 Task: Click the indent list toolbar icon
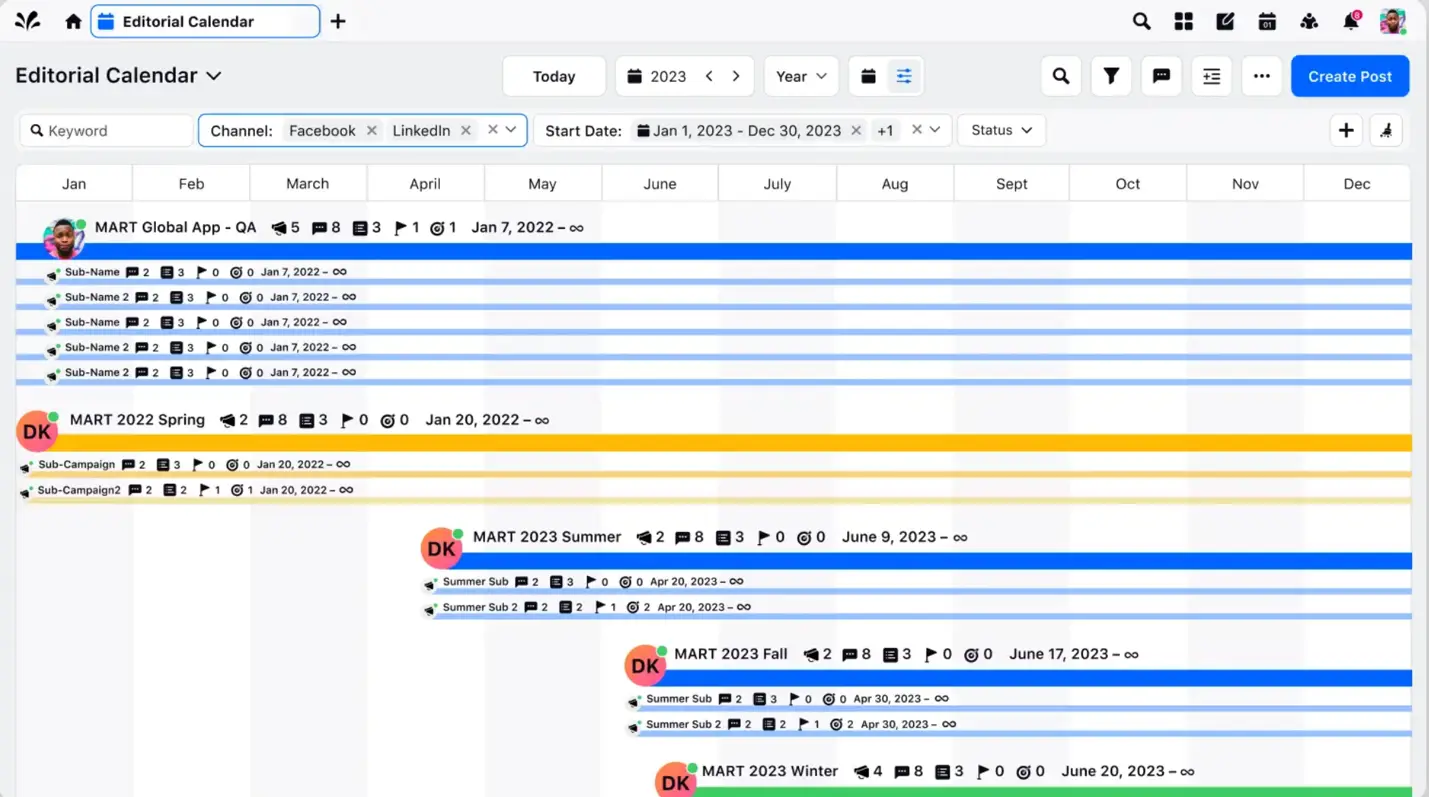1211,76
